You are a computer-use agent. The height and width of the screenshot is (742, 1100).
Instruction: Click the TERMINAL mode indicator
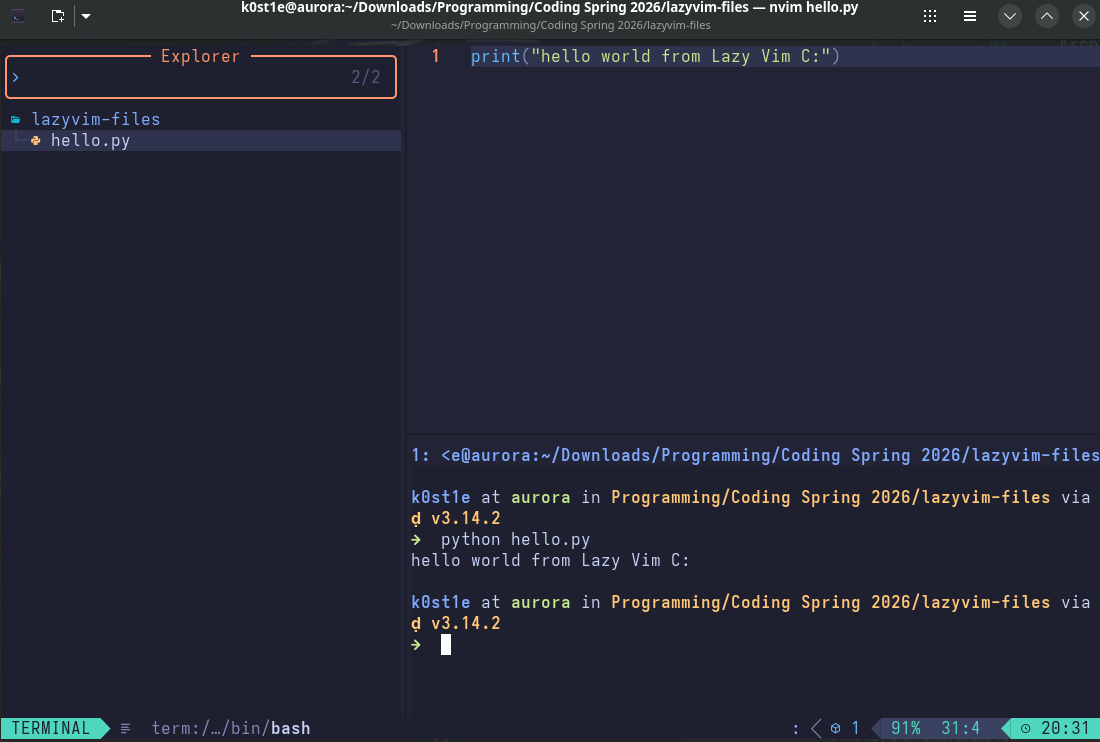coord(51,728)
